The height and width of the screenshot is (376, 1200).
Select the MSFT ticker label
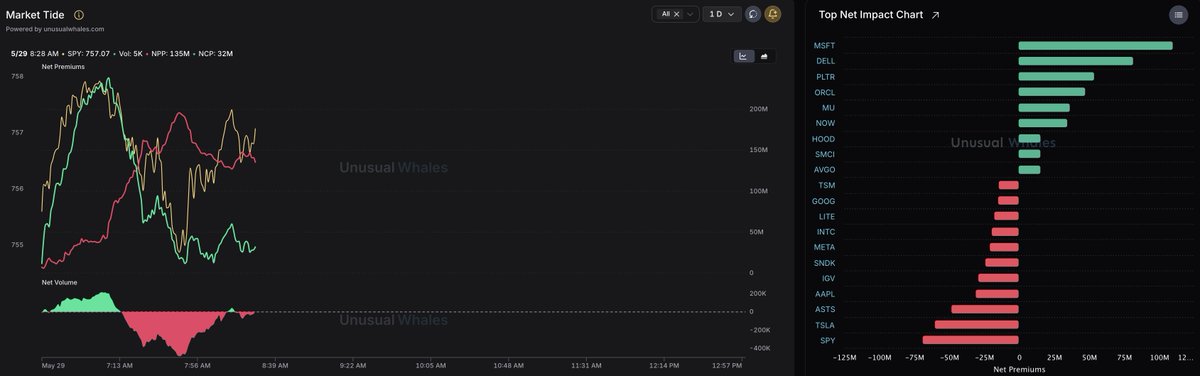pyautogui.click(x=824, y=46)
